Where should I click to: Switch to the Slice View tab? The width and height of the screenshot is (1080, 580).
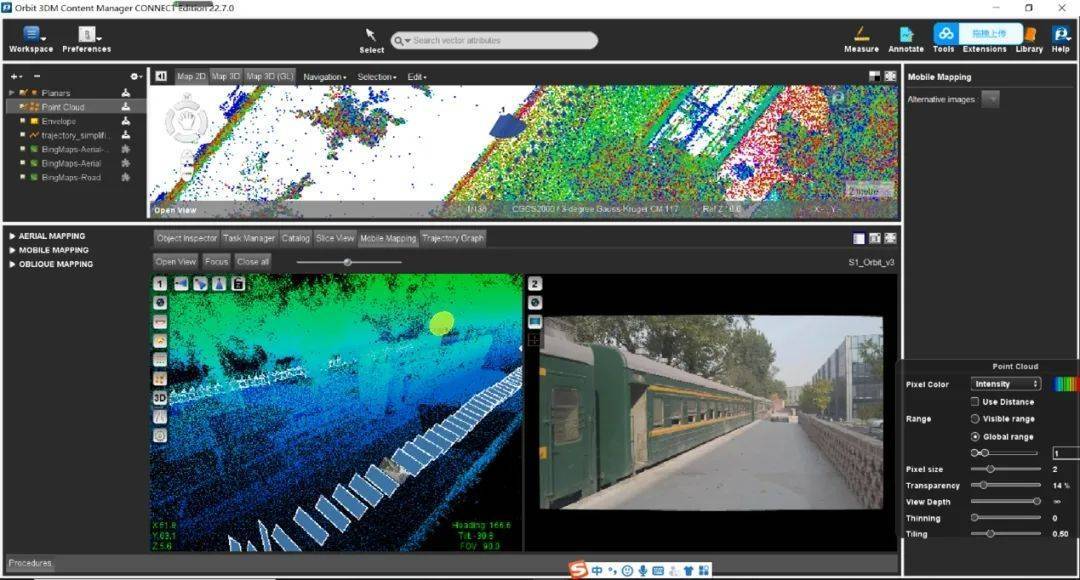pos(335,238)
